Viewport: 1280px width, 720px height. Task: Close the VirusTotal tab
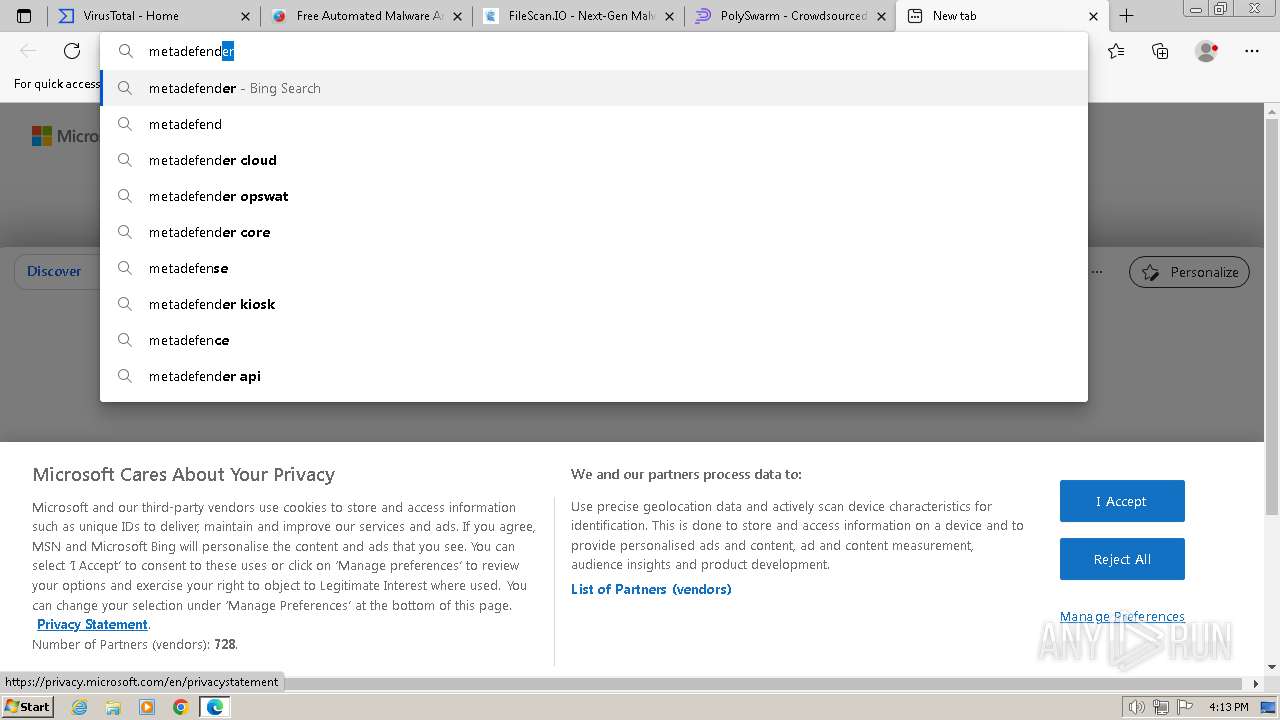click(x=245, y=16)
